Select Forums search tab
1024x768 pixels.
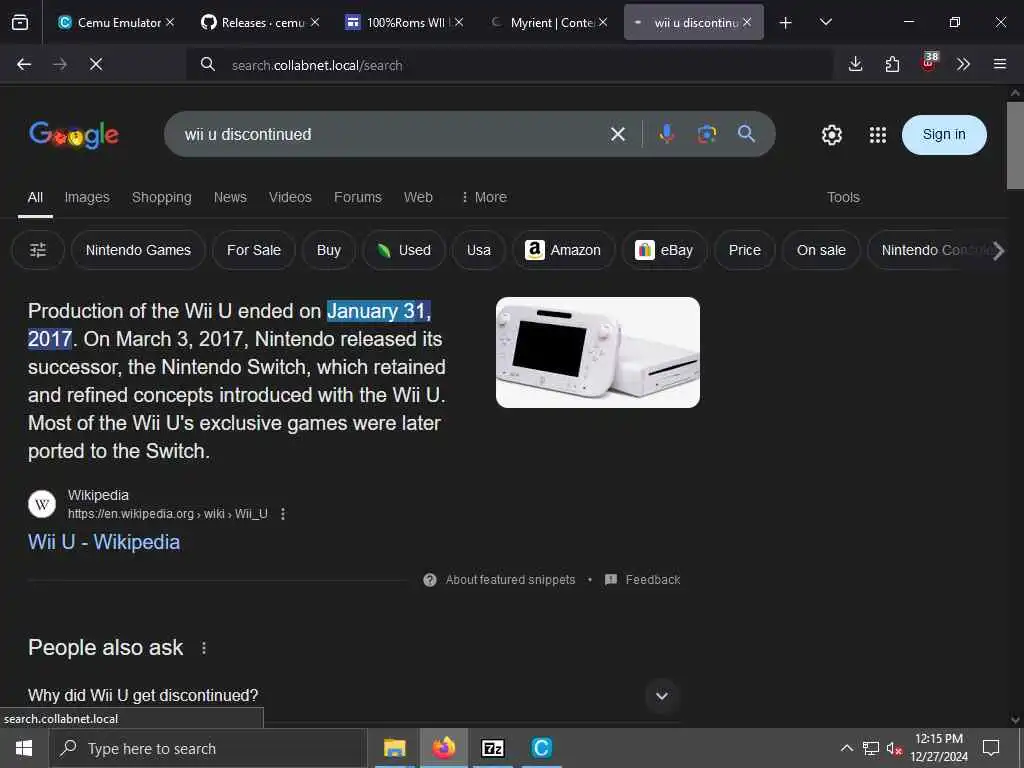point(358,197)
